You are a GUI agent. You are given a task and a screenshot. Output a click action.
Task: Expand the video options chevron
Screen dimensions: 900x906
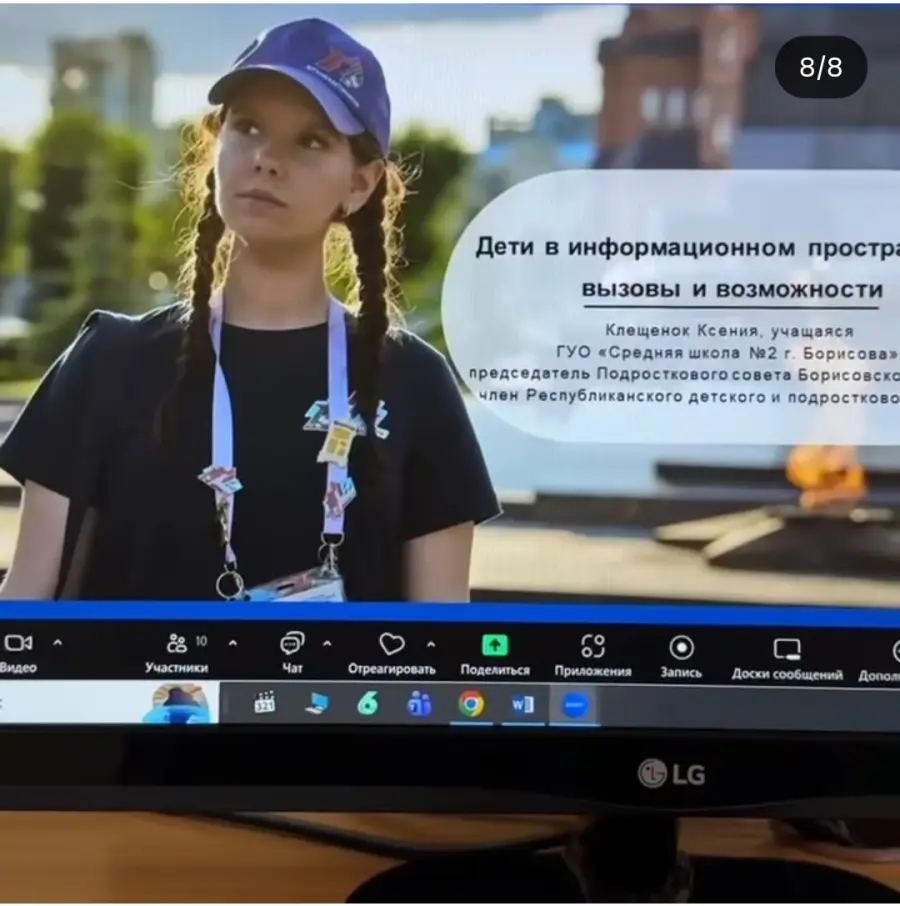point(57,643)
